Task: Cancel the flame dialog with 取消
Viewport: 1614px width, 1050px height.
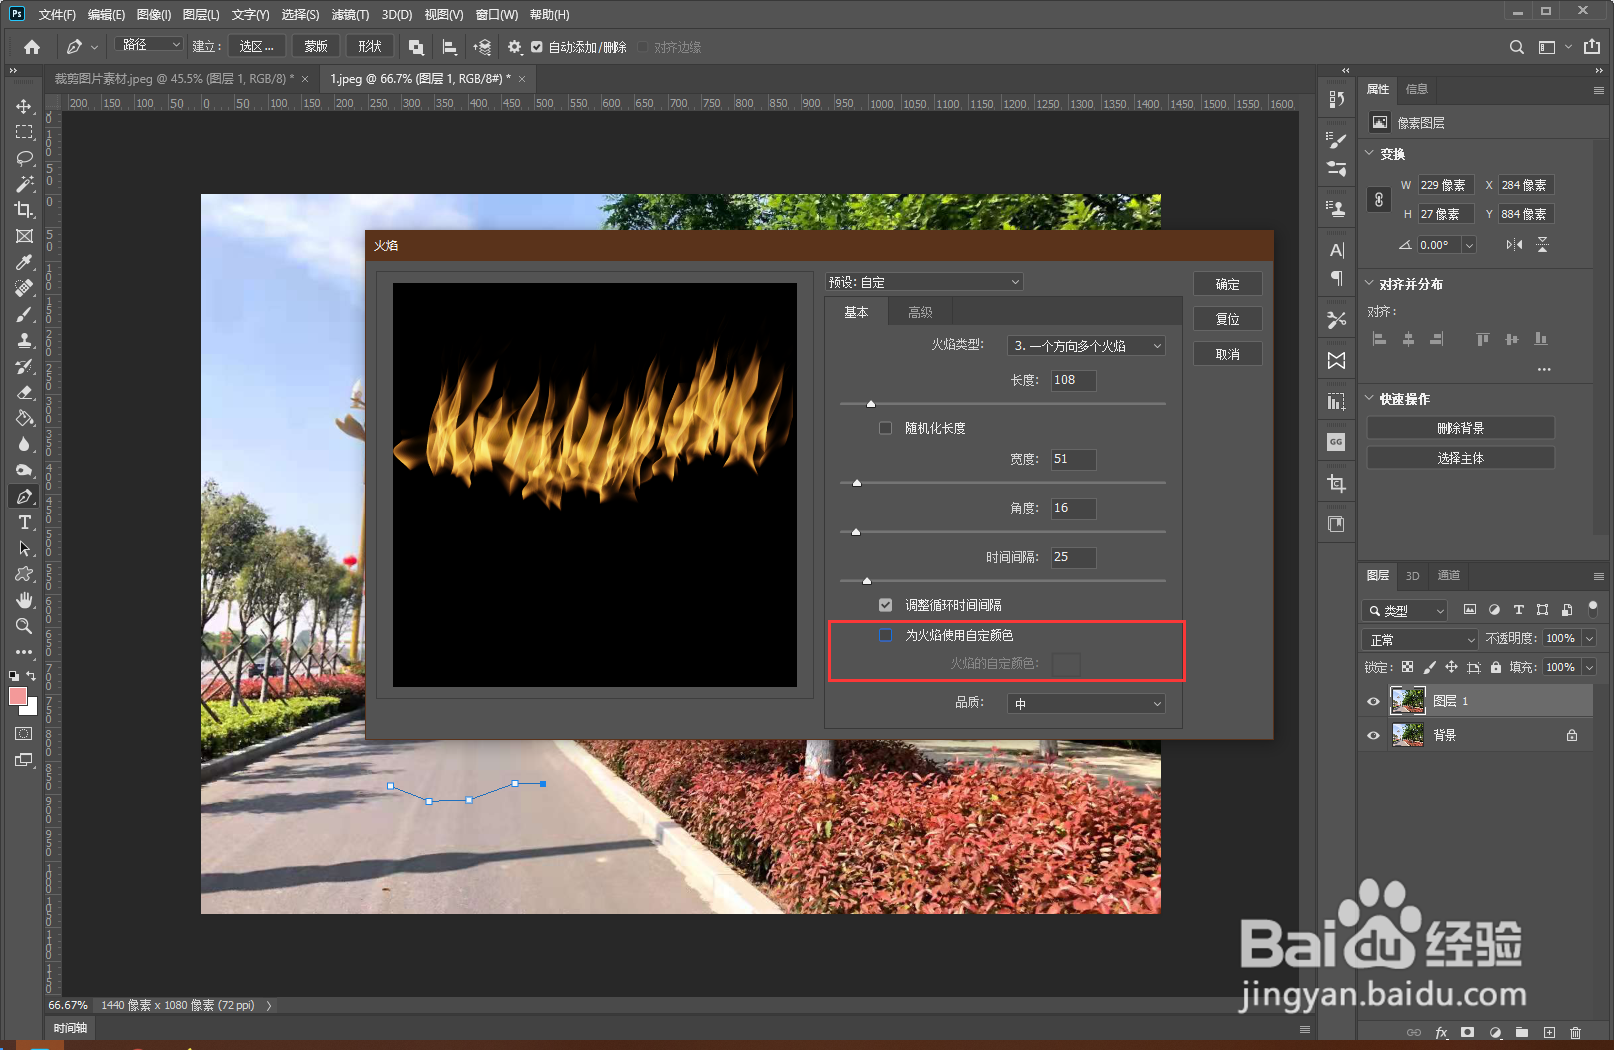Action: tap(1227, 354)
